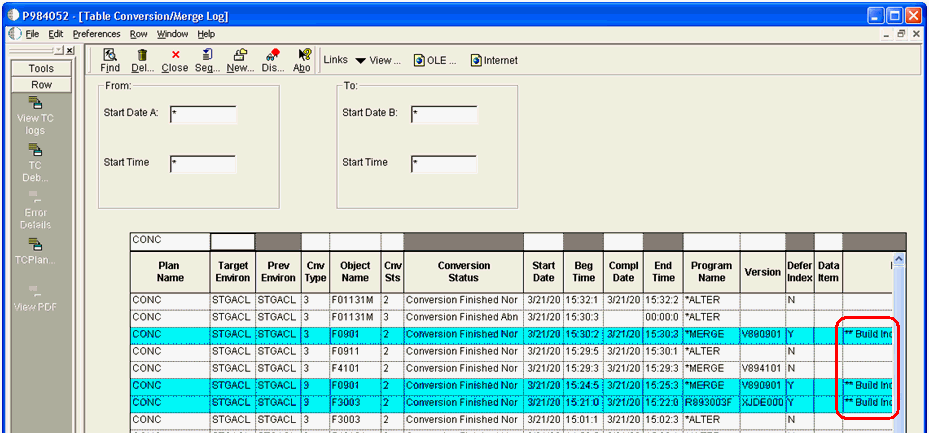Screen dimensions: 929x433
Task: Click the grid scrollbar up arrow
Action: tap(897, 260)
